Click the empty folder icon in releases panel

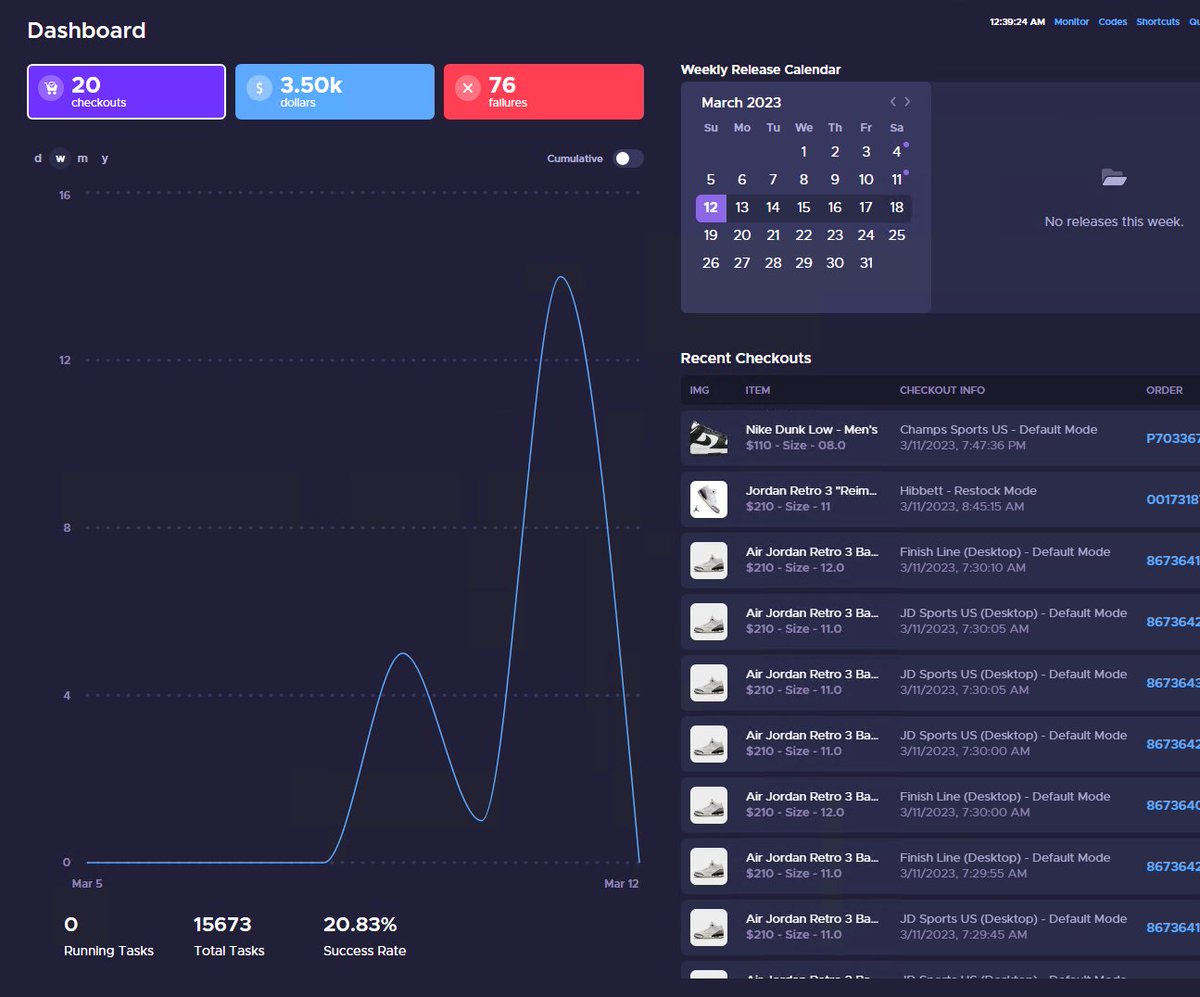(1114, 178)
